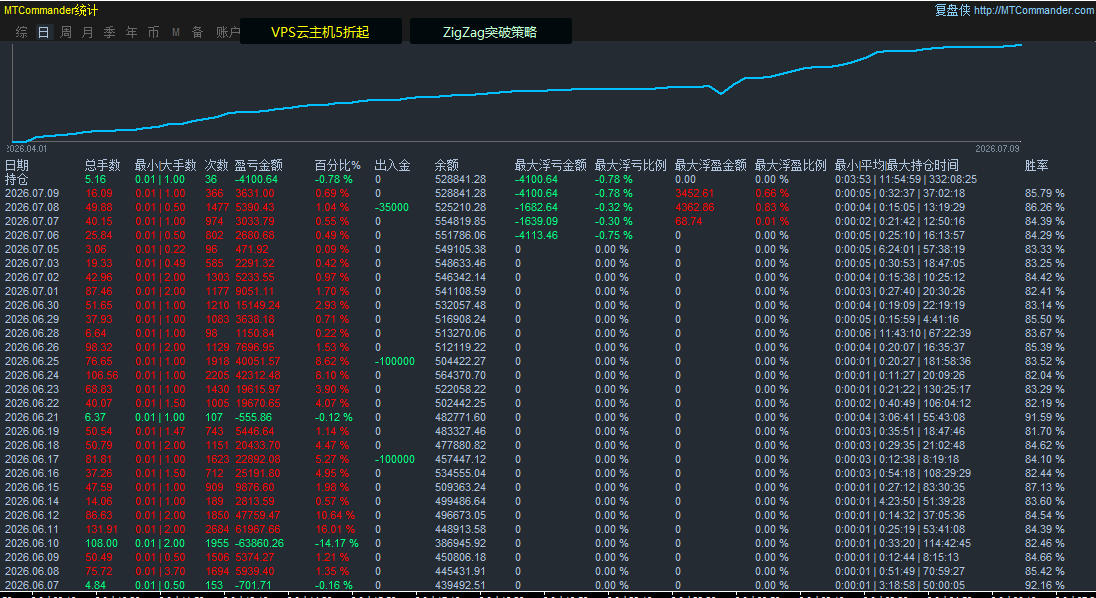Select the 持仓 open positions row

535,180
